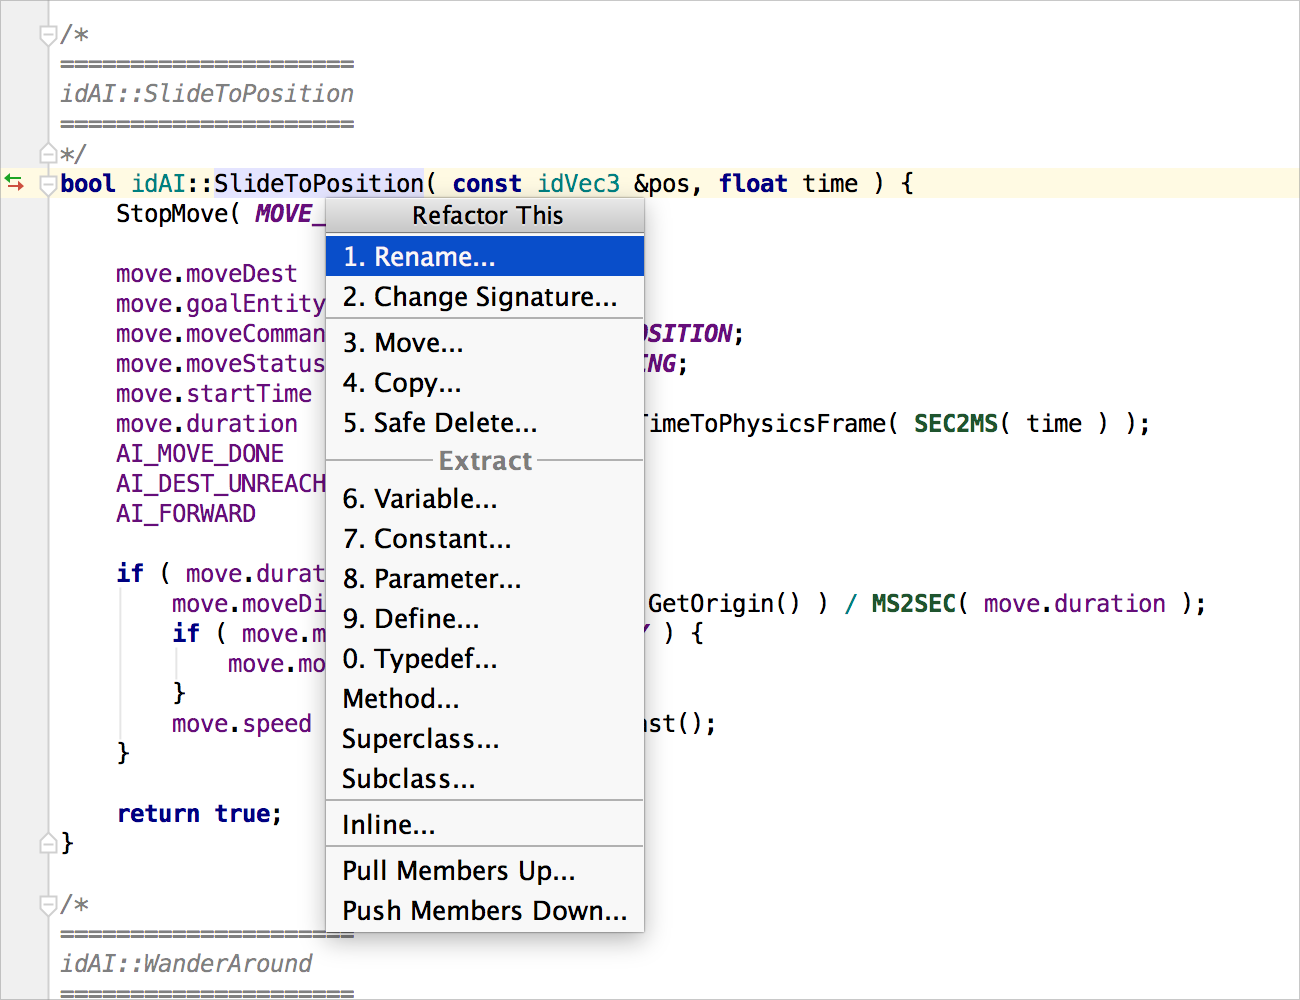Click 'float' keyword in the signature
The height and width of the screenshot is (1000, 1300).
click(x=753, y=184)
